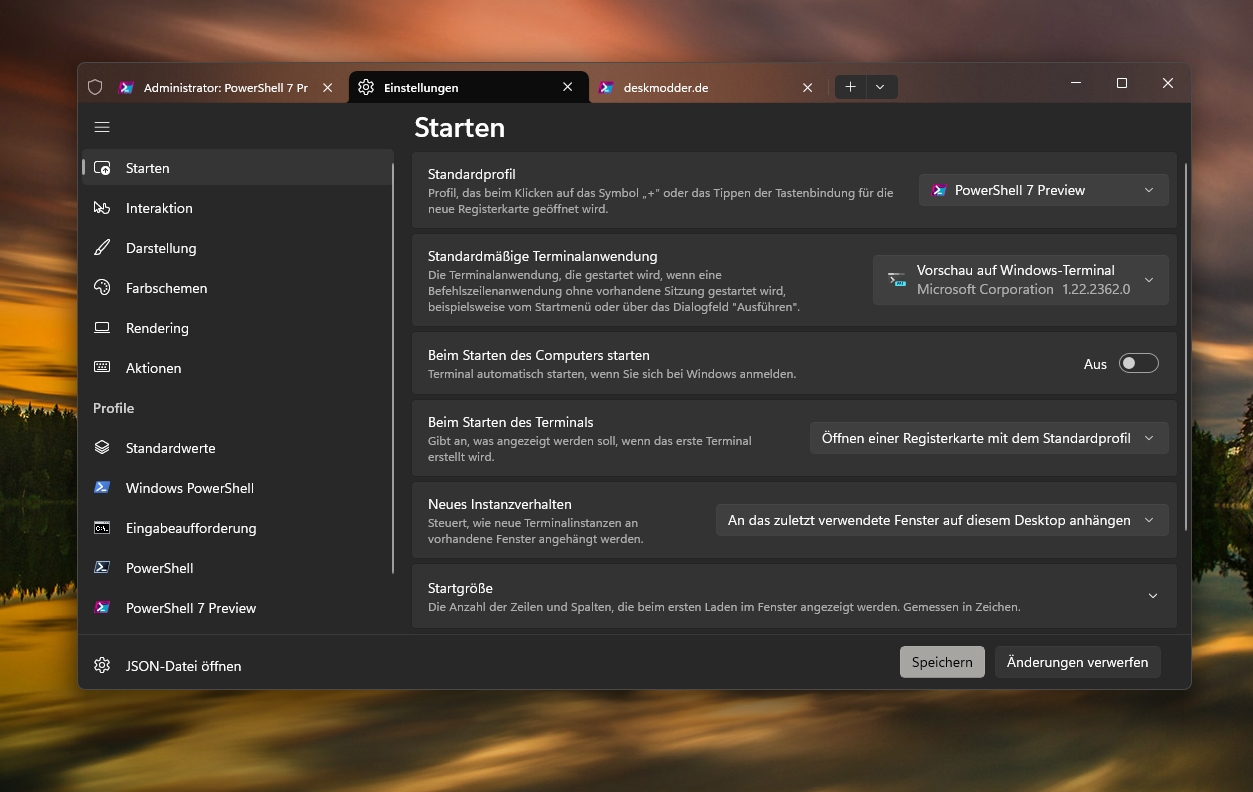Switch to the deskmodder.de tab

[708, 87]
